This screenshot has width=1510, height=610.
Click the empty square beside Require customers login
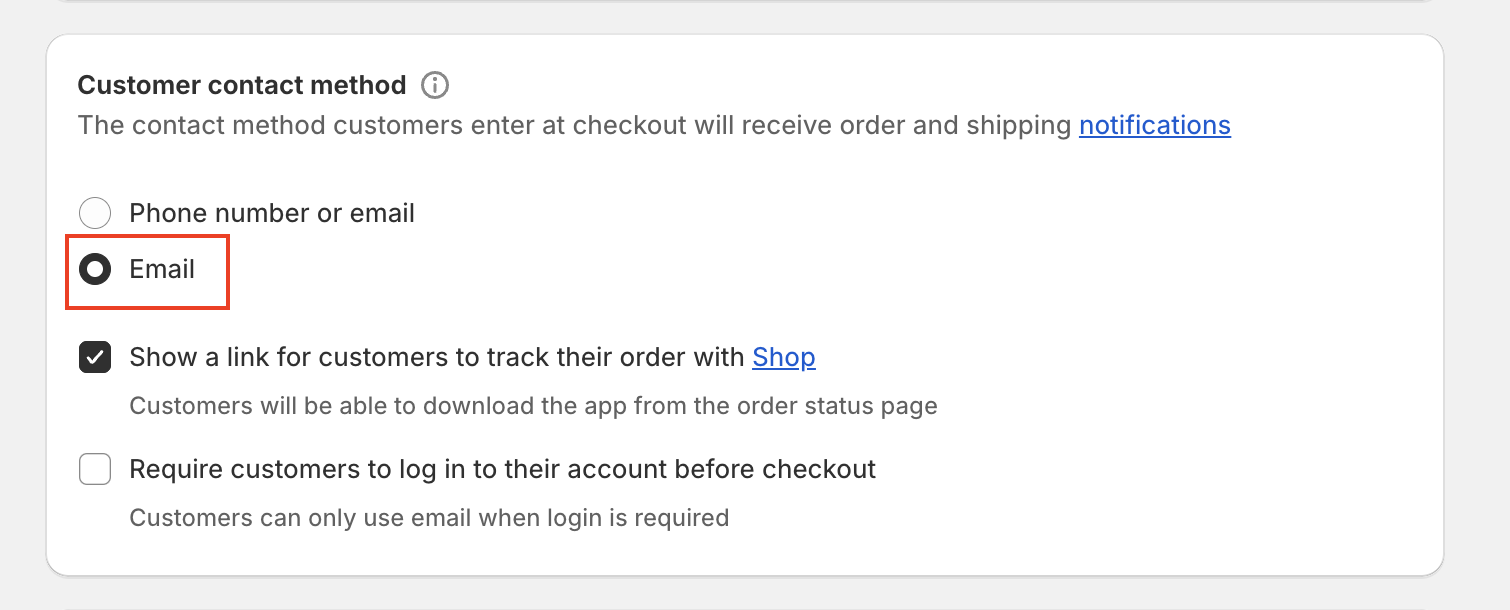pyautogui.click(x=95, y=469)
